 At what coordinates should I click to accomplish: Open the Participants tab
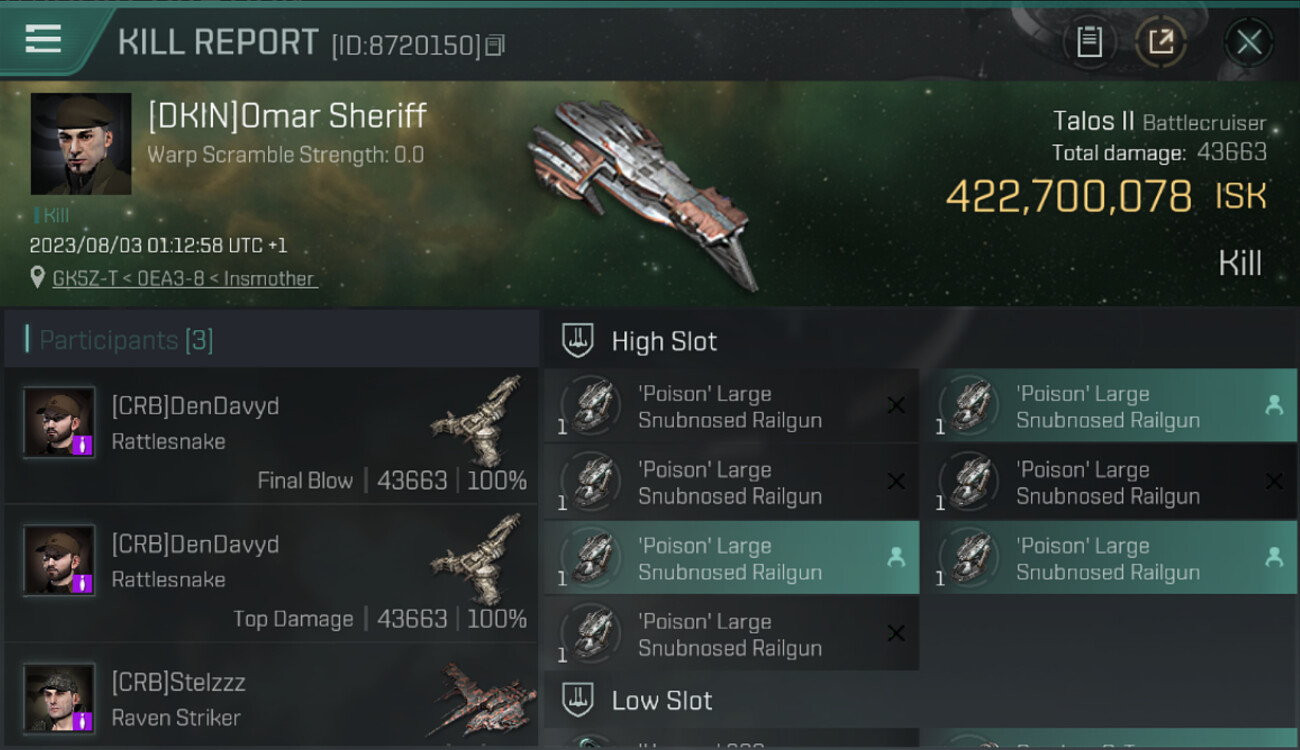[126, 340]
